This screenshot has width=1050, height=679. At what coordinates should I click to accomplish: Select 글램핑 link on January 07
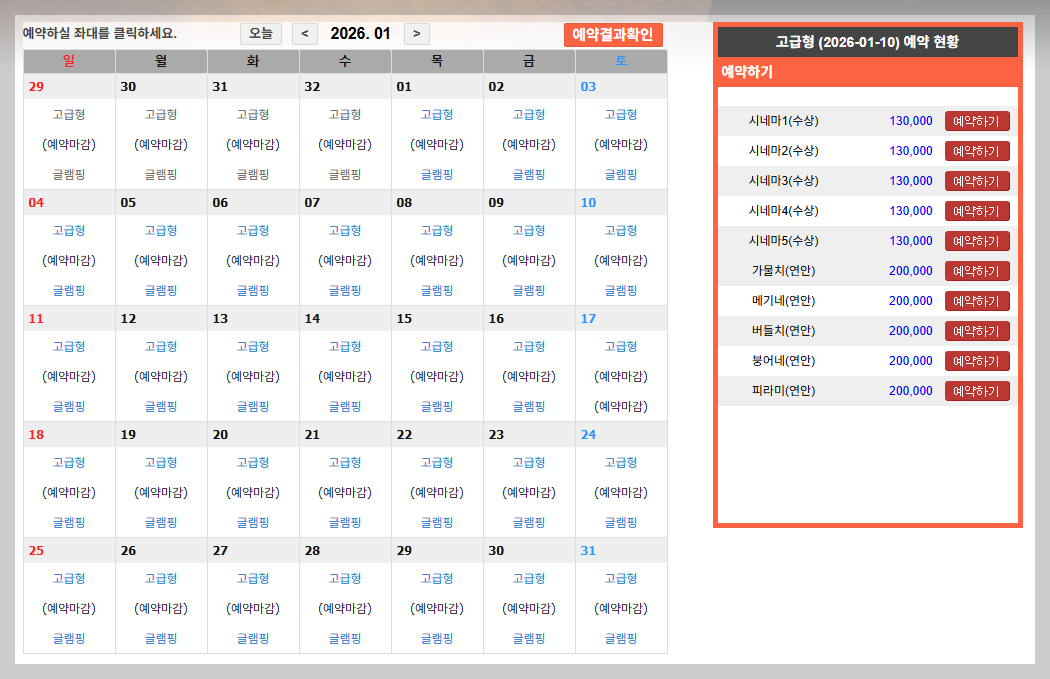tap(345, 291)
